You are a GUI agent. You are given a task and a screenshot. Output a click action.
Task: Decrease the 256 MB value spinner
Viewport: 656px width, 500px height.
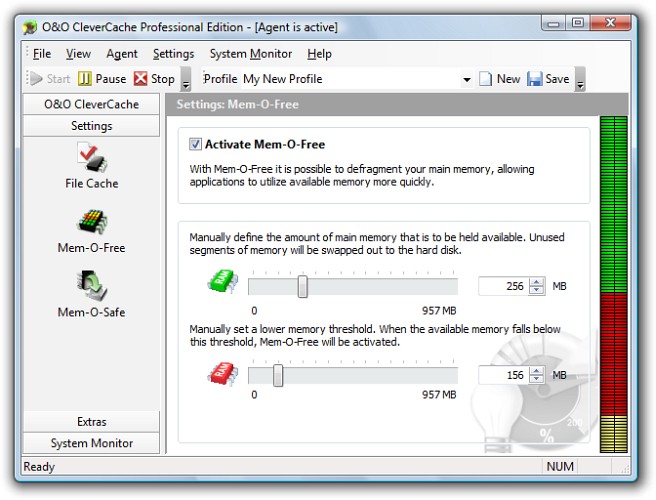(536, 291)
